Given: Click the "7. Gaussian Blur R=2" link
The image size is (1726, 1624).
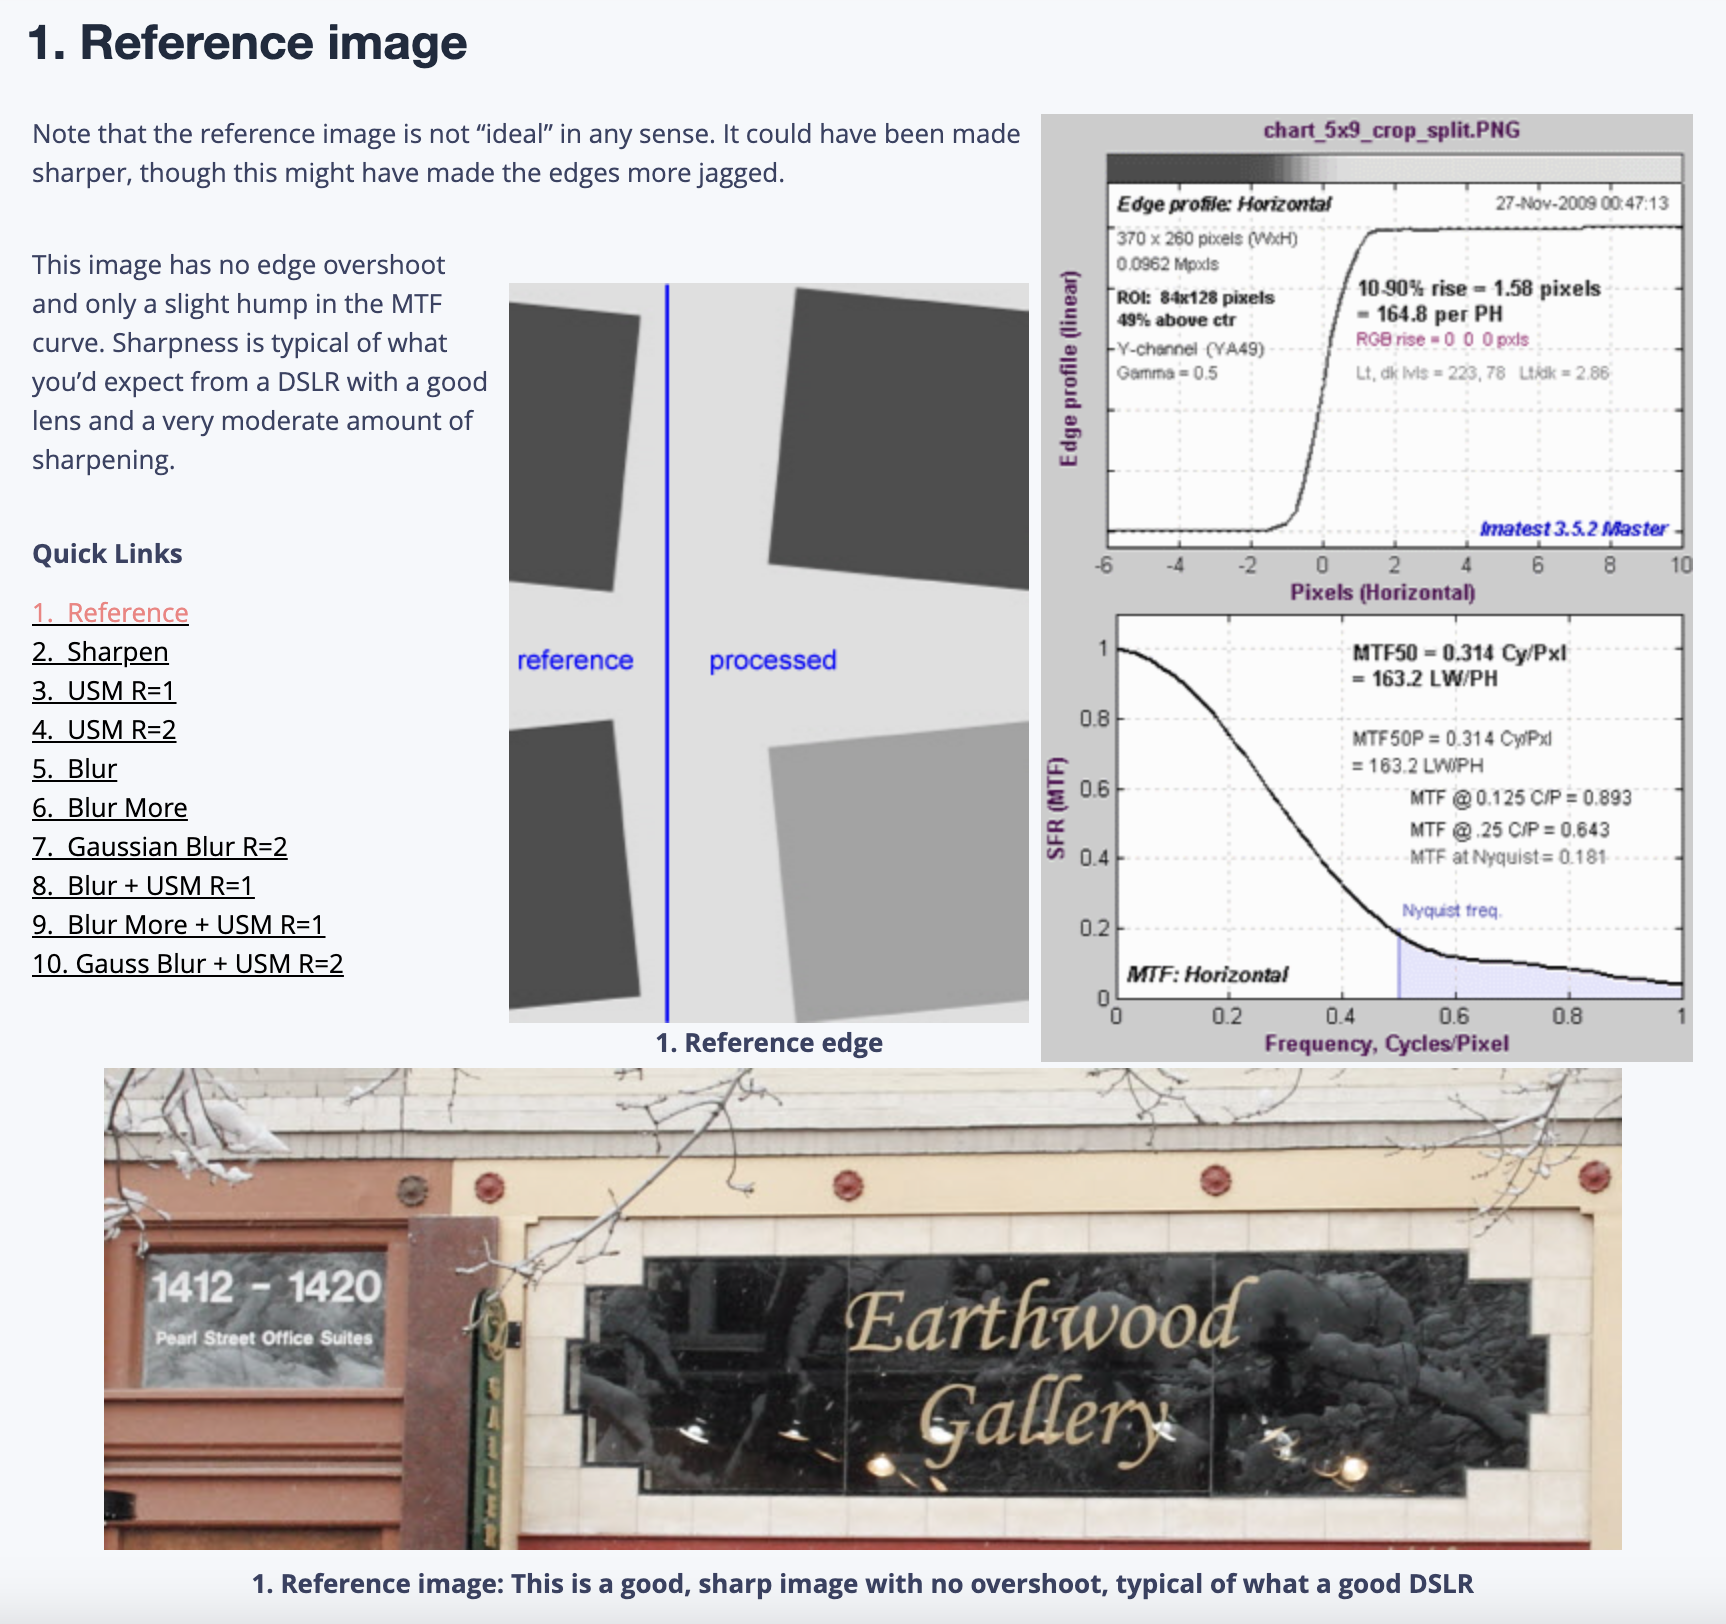Looking at the screenshot, I should [160, 846].
